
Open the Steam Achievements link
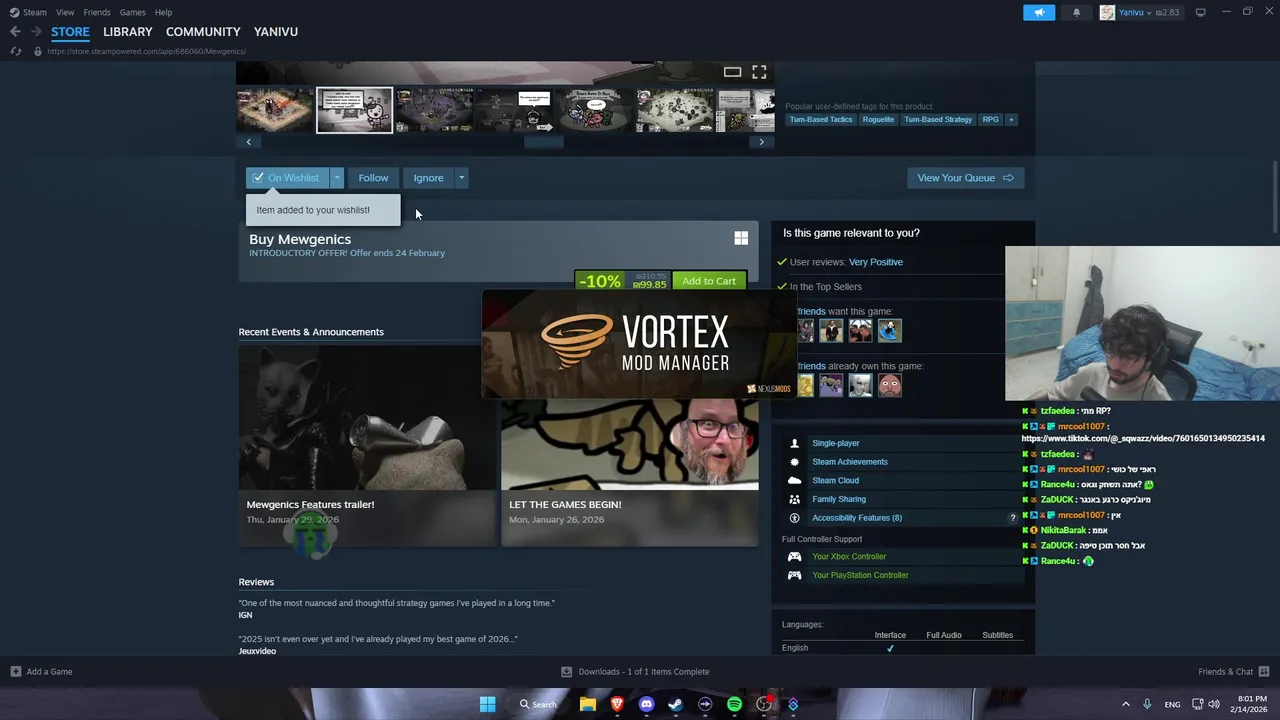(x=850, y=462)
